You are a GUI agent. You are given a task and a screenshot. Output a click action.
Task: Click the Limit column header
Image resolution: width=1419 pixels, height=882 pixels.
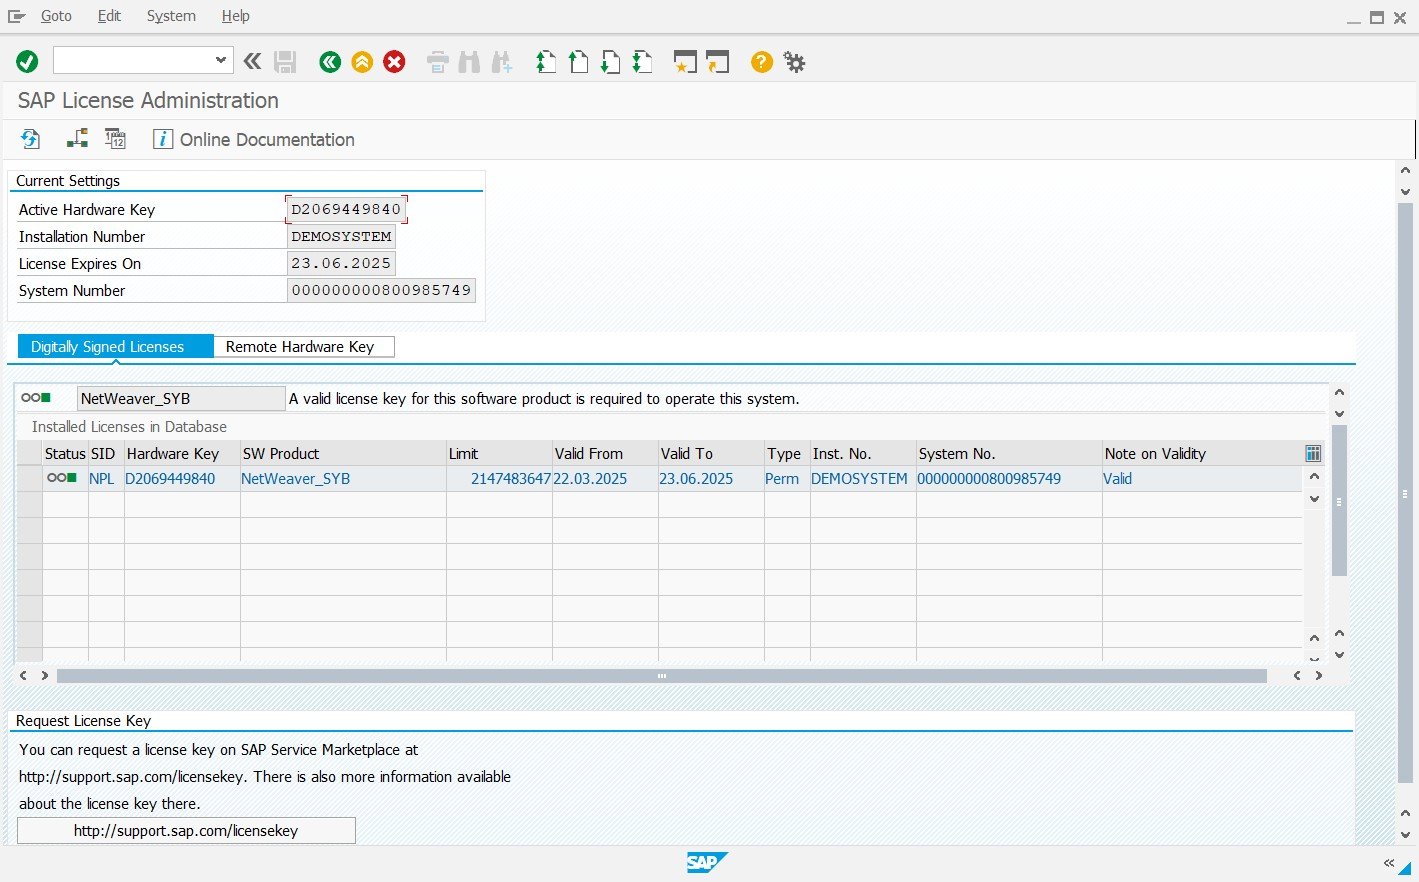click(x=499, y=454)
